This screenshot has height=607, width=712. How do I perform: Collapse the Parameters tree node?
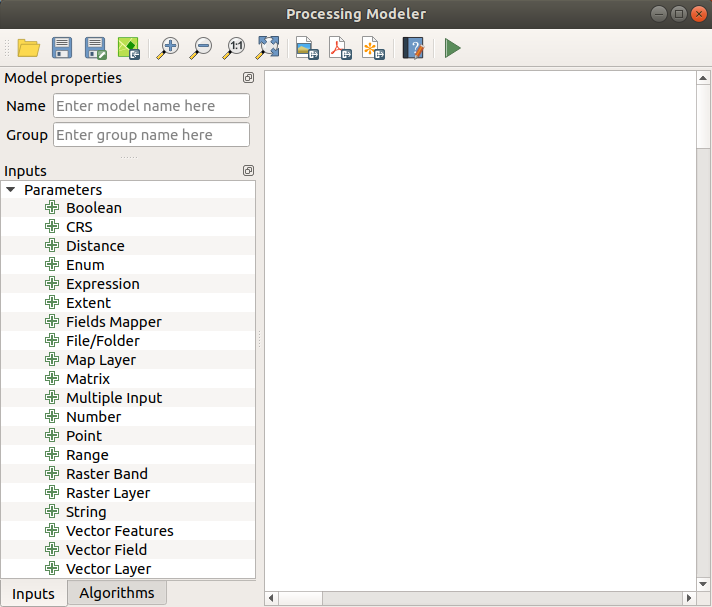[x=10, y=190]
